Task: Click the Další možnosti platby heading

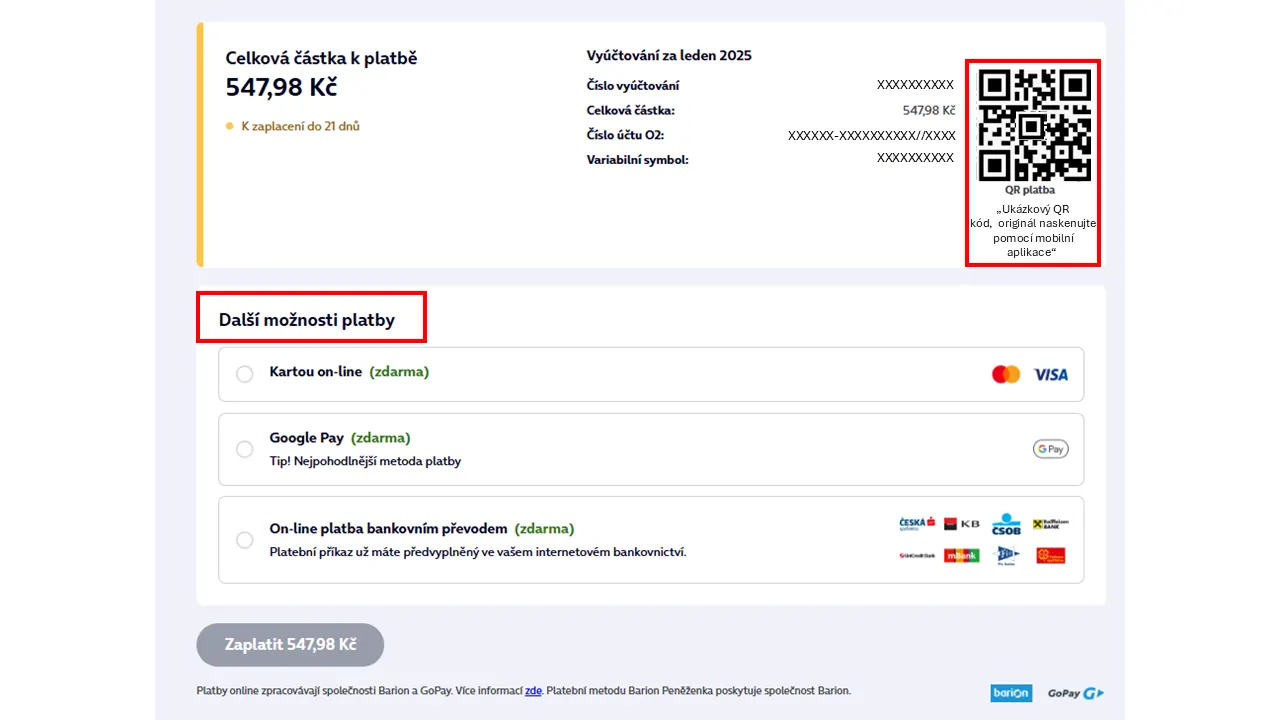Action: pyautogui.click(x=307, y=320)
